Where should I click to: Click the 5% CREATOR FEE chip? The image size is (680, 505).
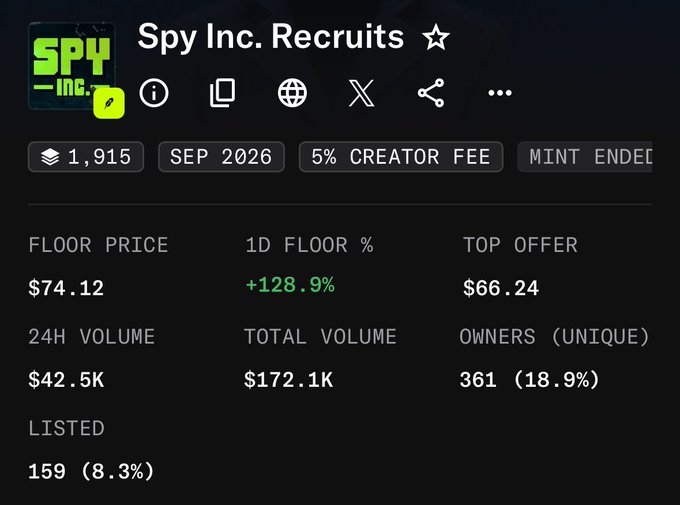pos(401,157)
